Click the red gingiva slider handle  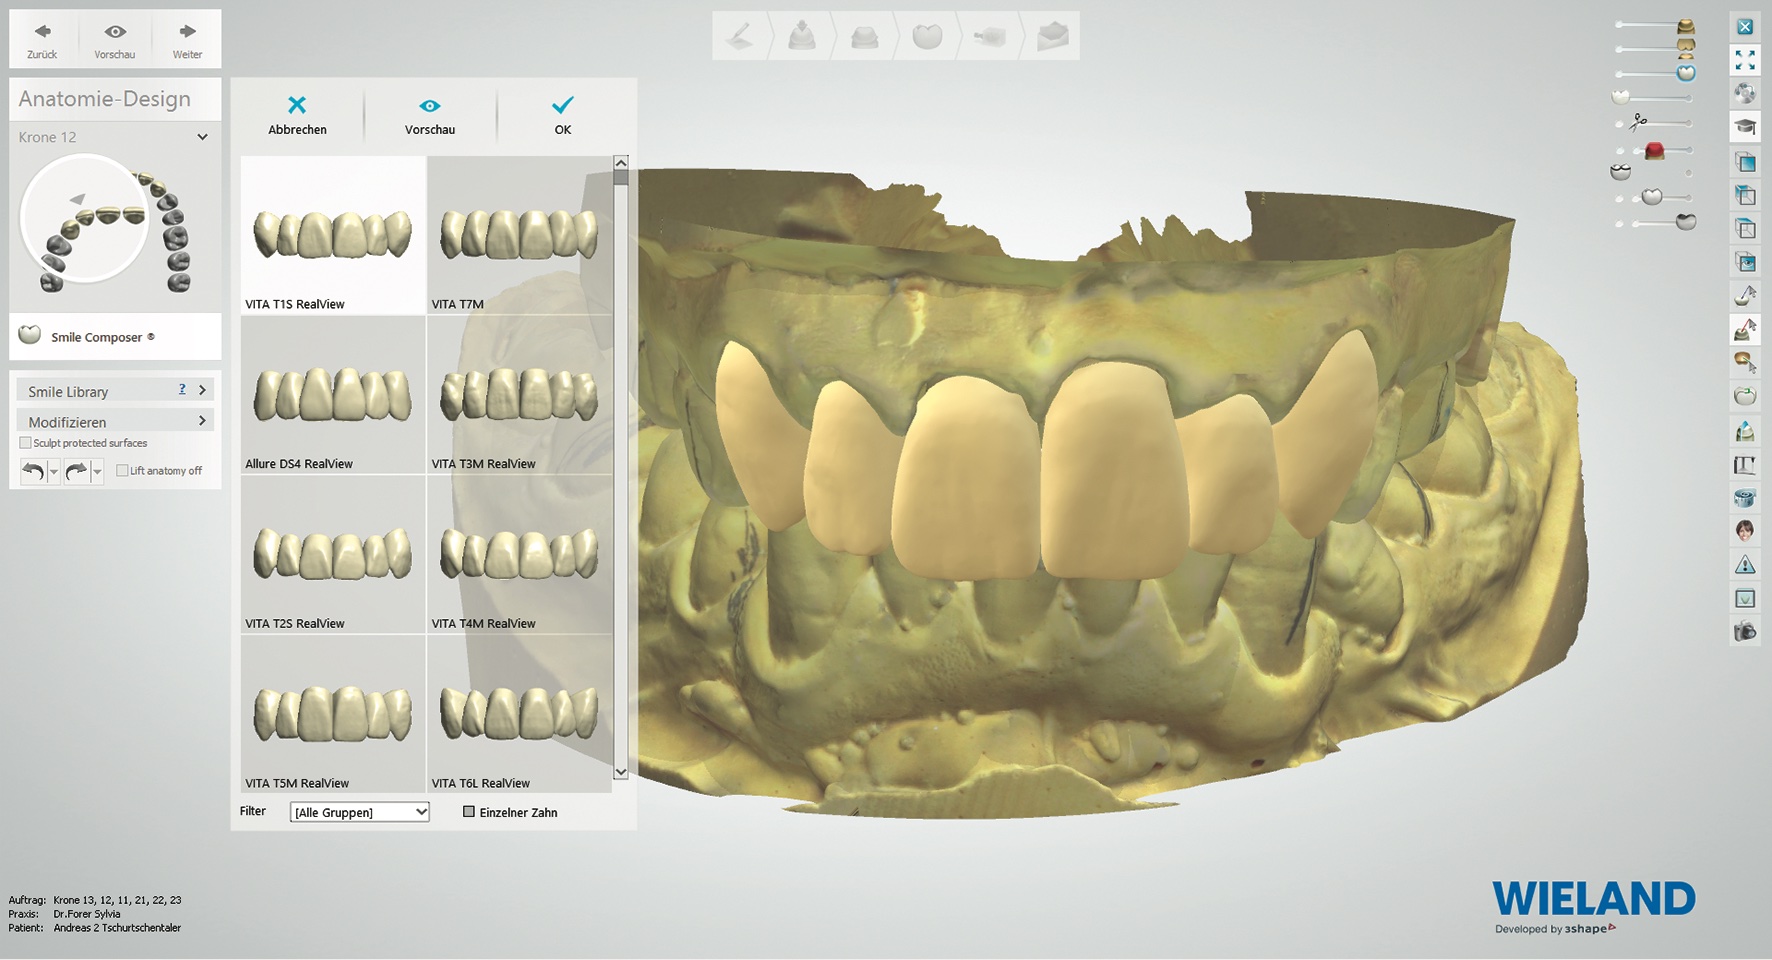(1654, 151)
